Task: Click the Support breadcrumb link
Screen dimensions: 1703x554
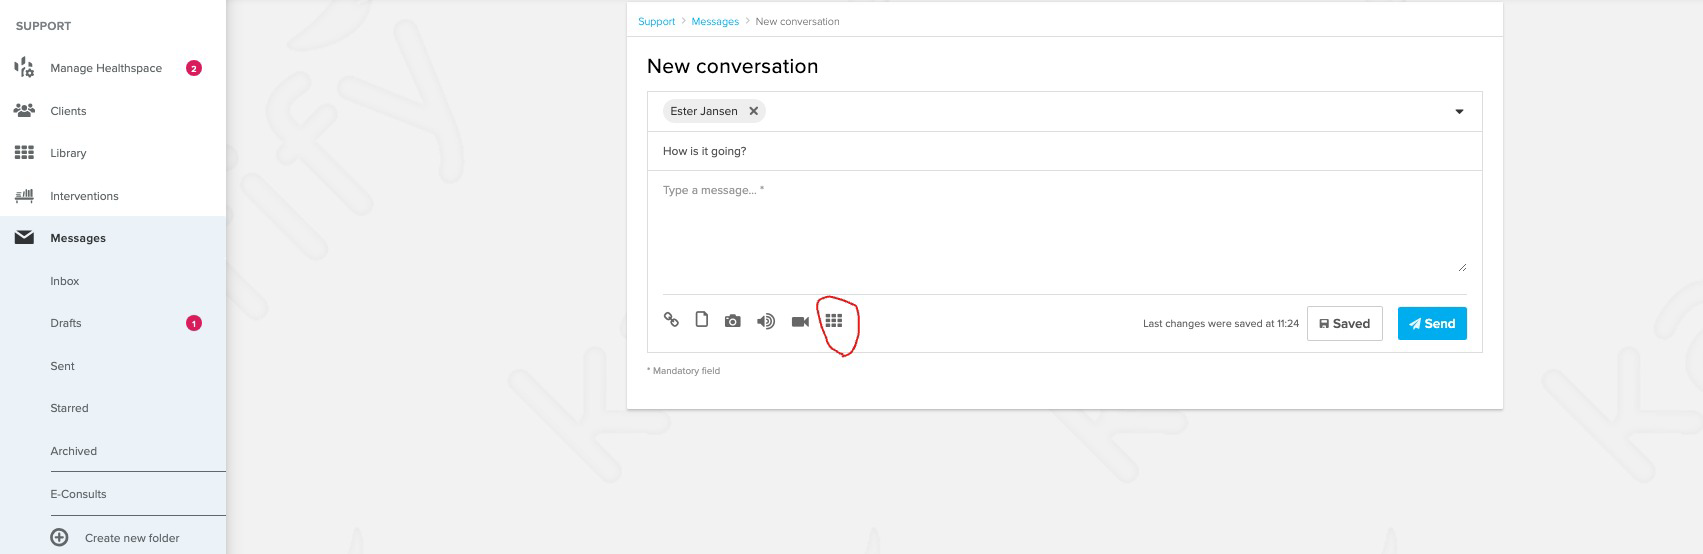Action: tap(656, 21)
